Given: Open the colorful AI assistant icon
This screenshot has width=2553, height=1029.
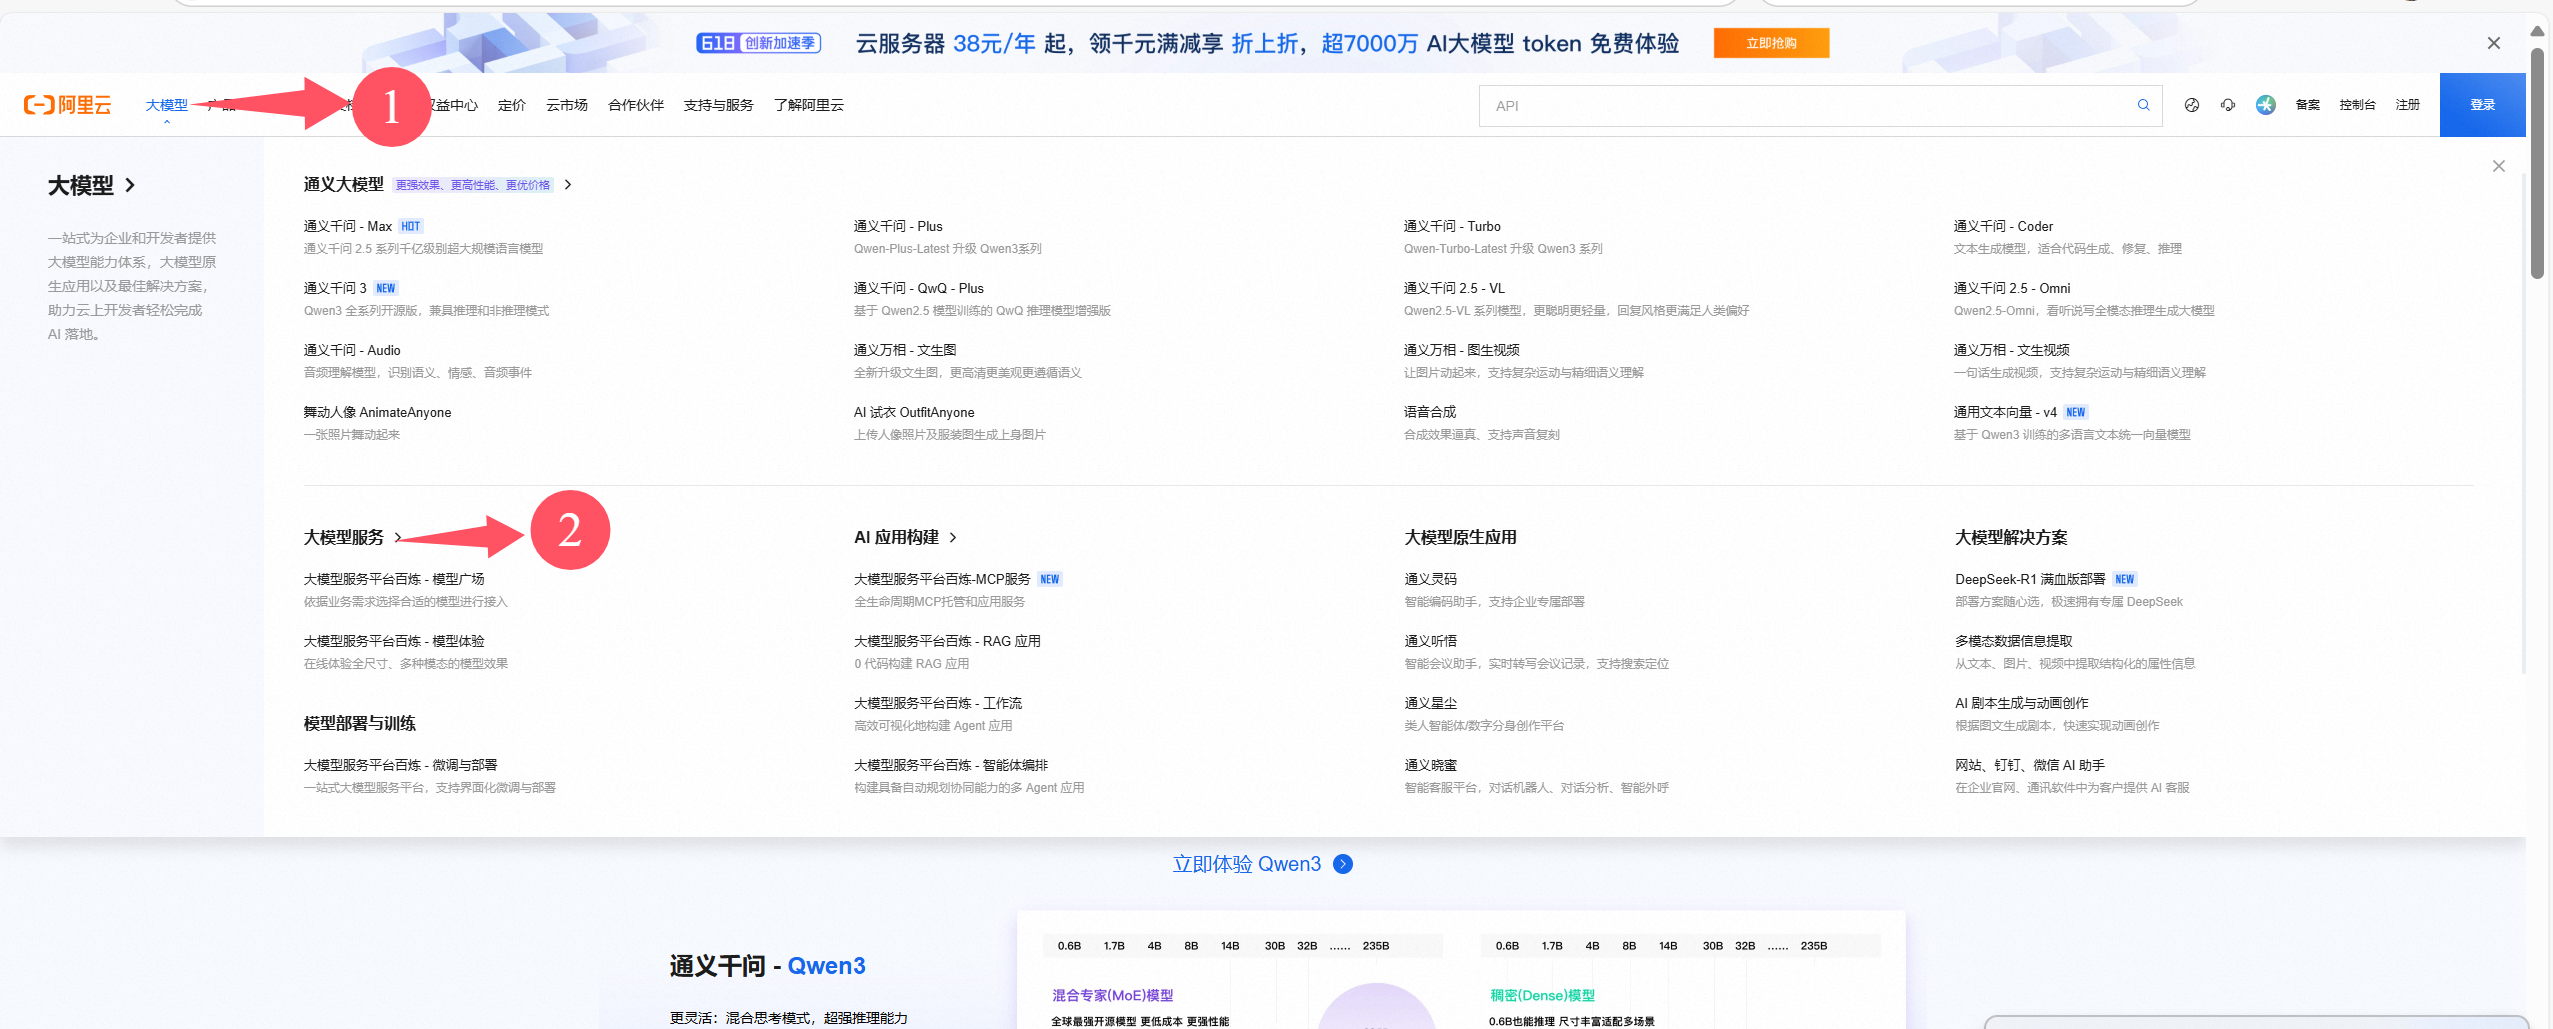Looking at the screenshot, I should (x=2265, y=105).
